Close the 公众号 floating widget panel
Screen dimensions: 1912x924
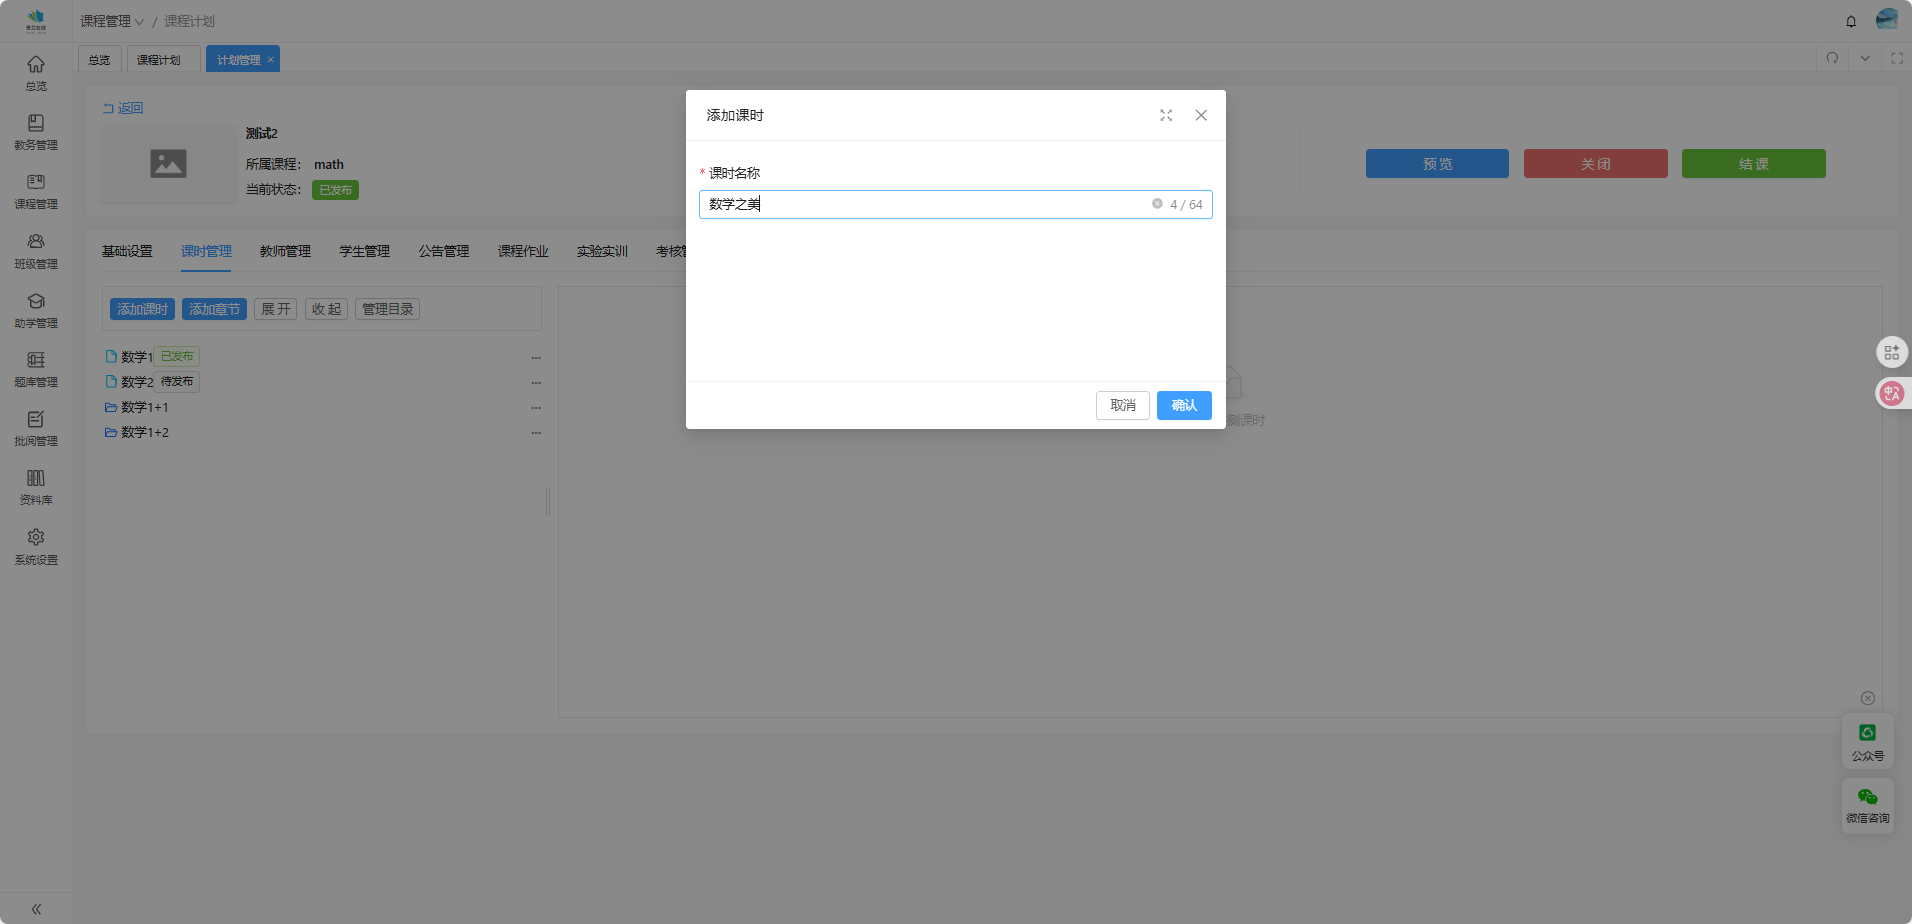[x=1867, y=698]
